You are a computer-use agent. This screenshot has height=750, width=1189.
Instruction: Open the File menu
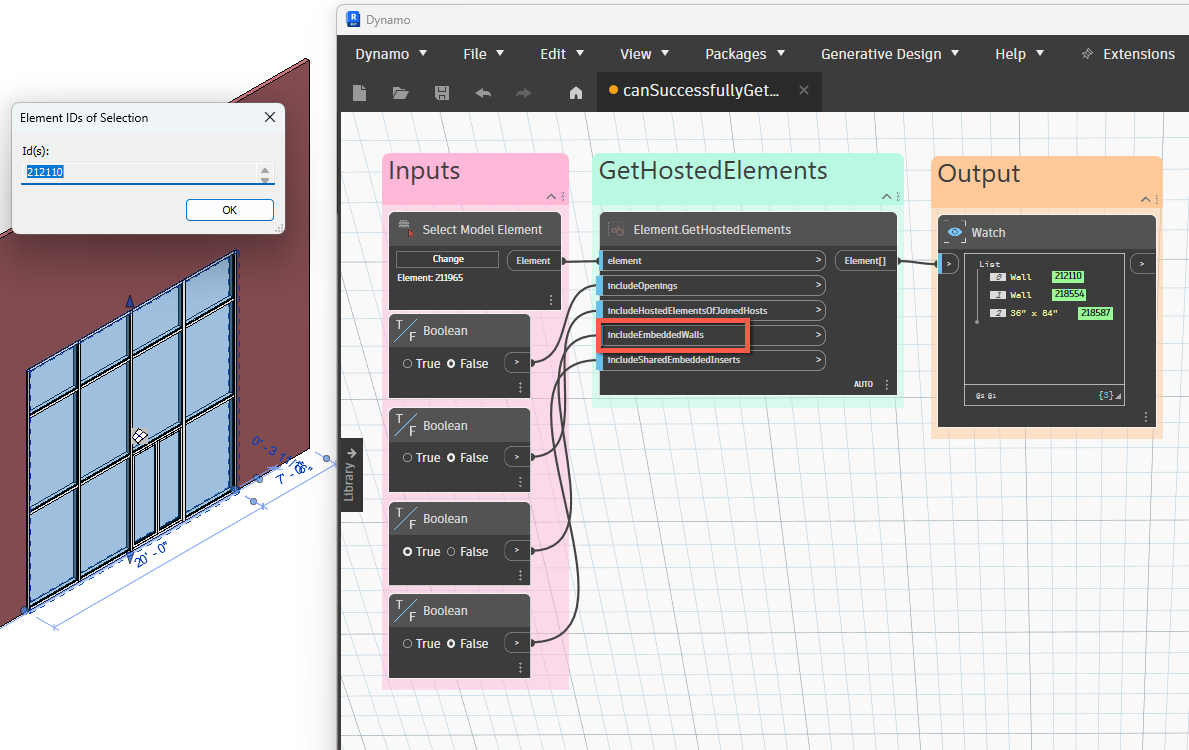click(484, 54)
